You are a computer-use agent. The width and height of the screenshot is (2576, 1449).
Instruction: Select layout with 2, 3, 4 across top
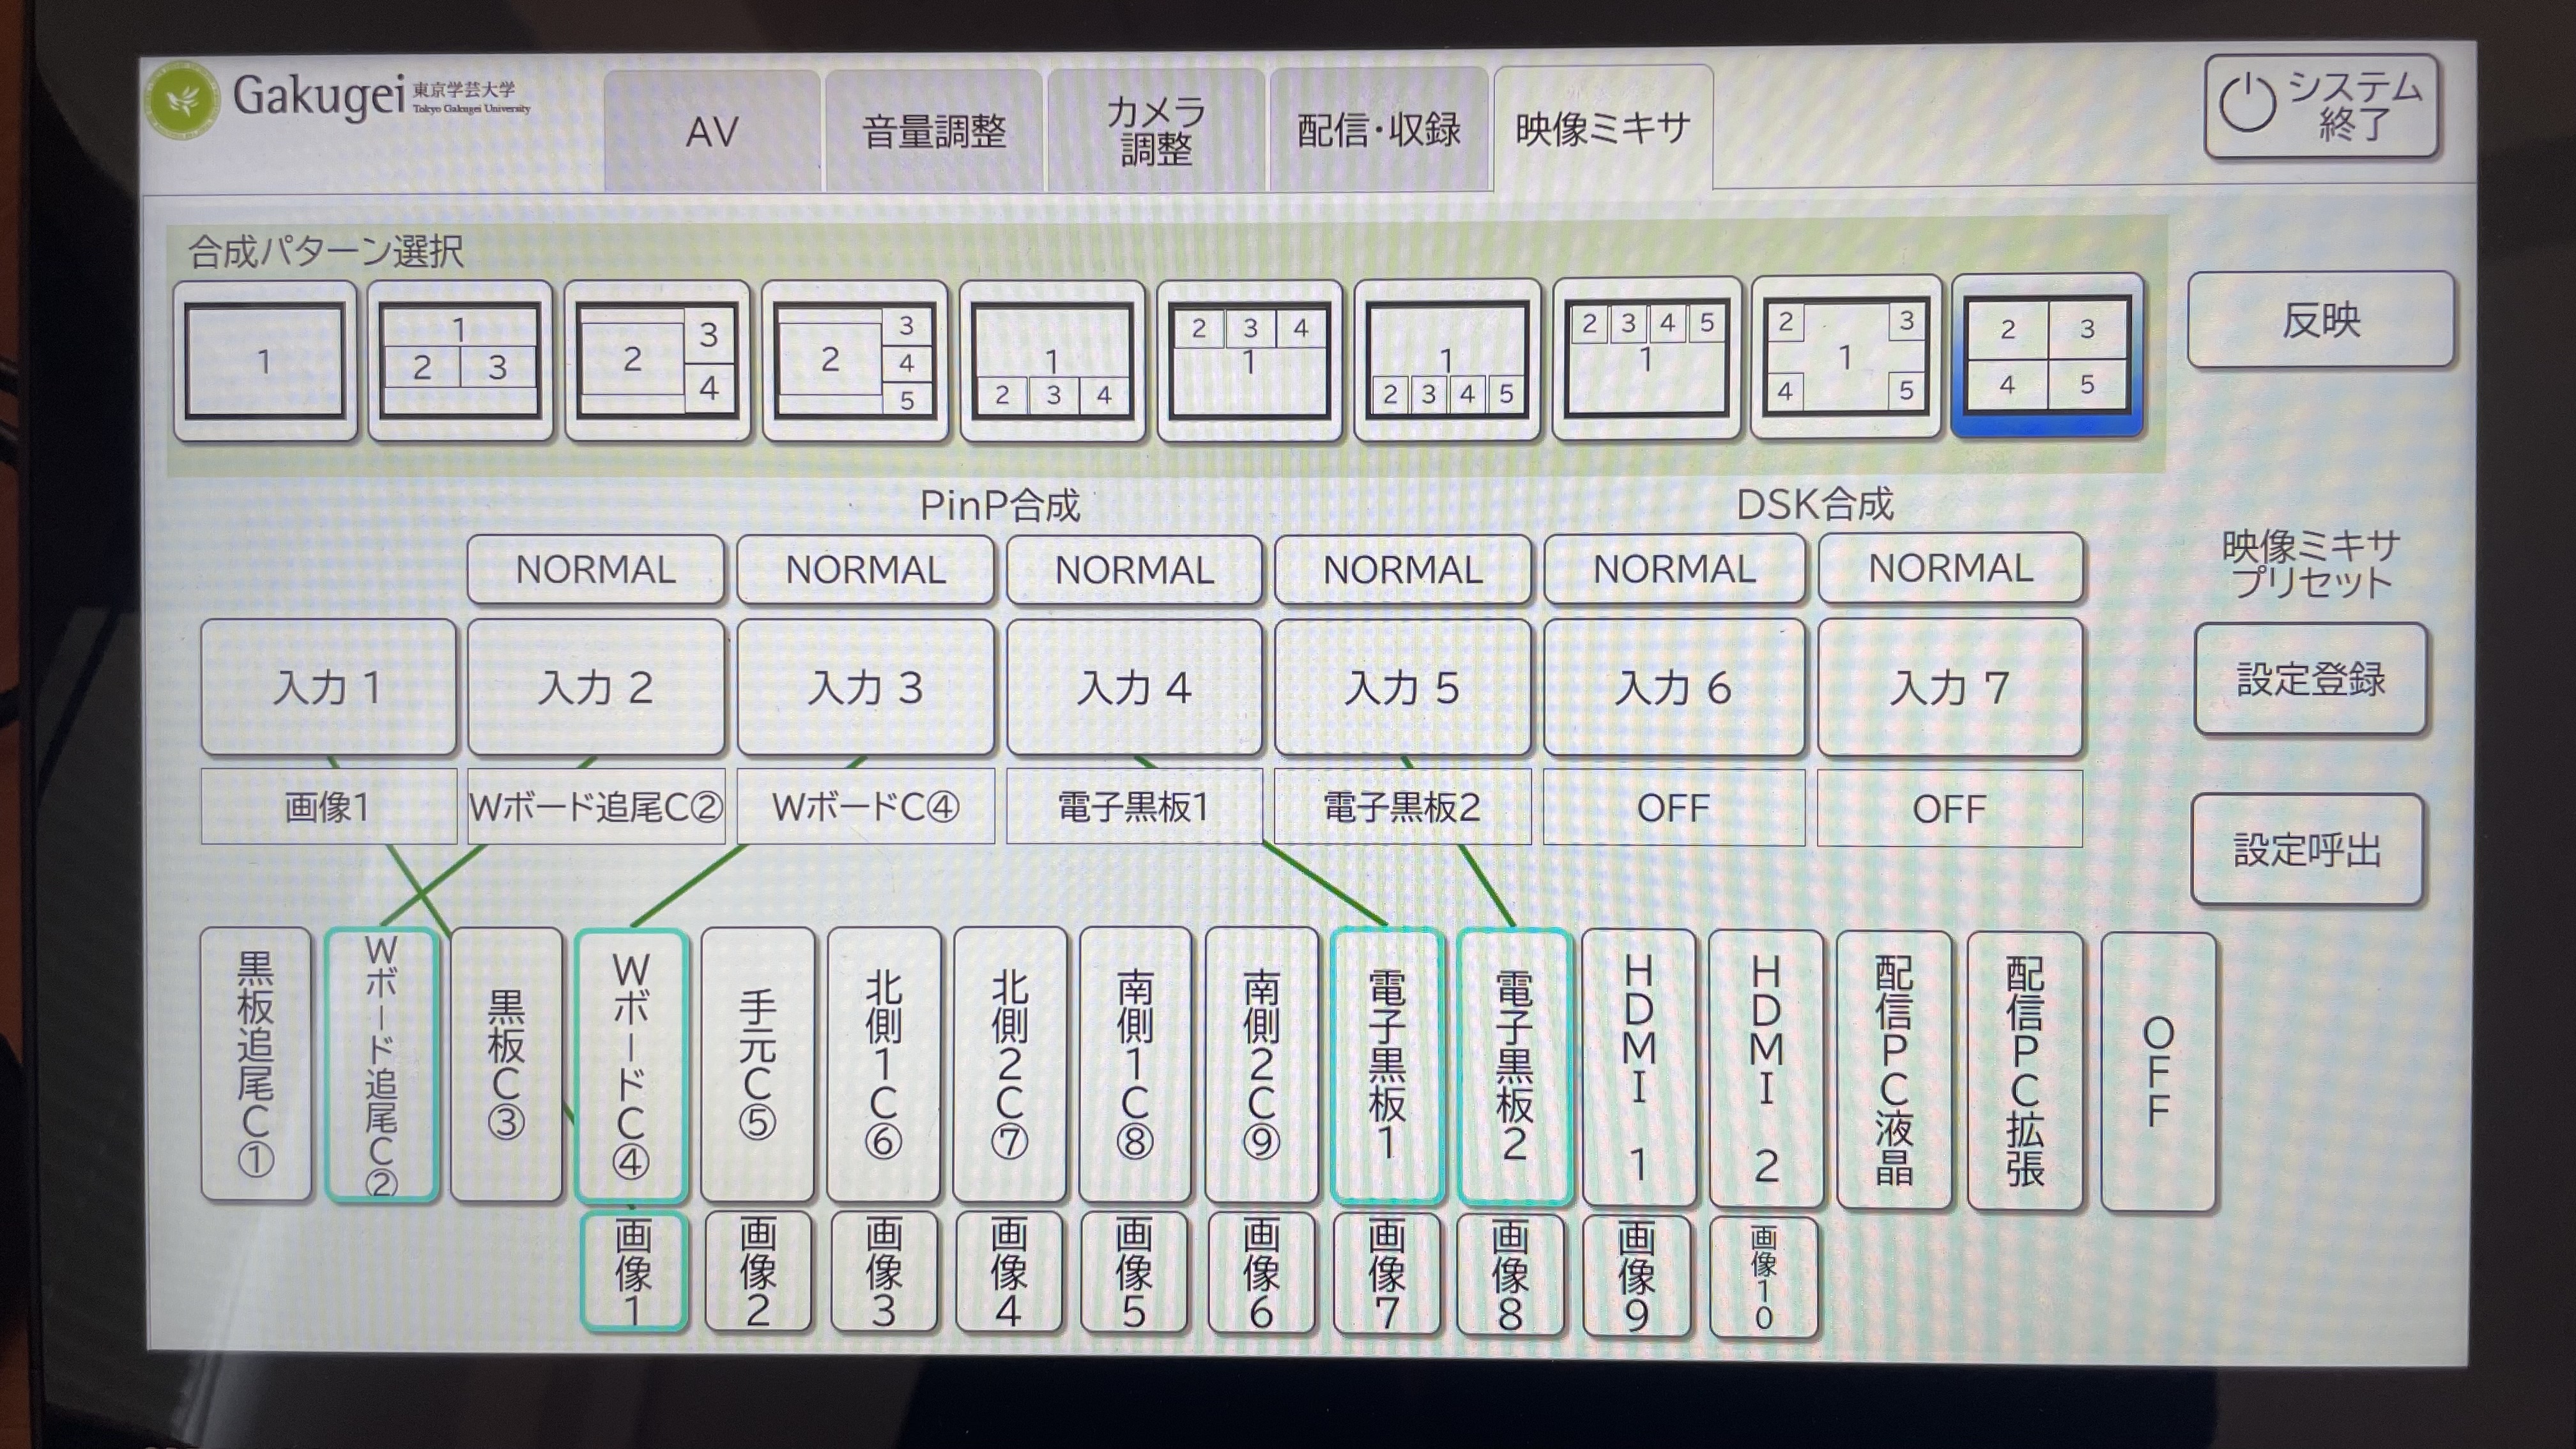point(1249,361)
